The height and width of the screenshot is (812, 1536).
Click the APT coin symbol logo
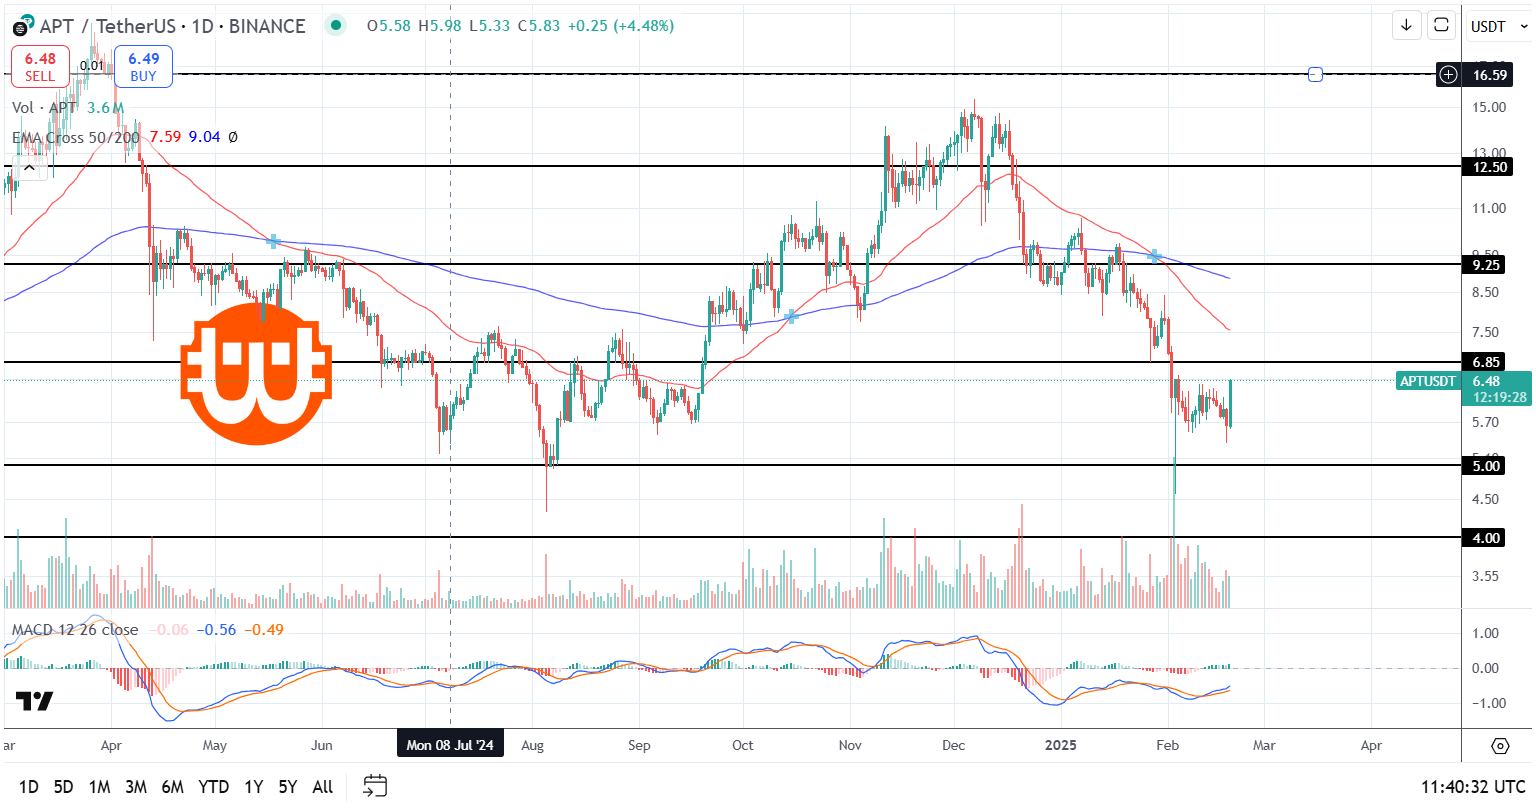point(21,26)
